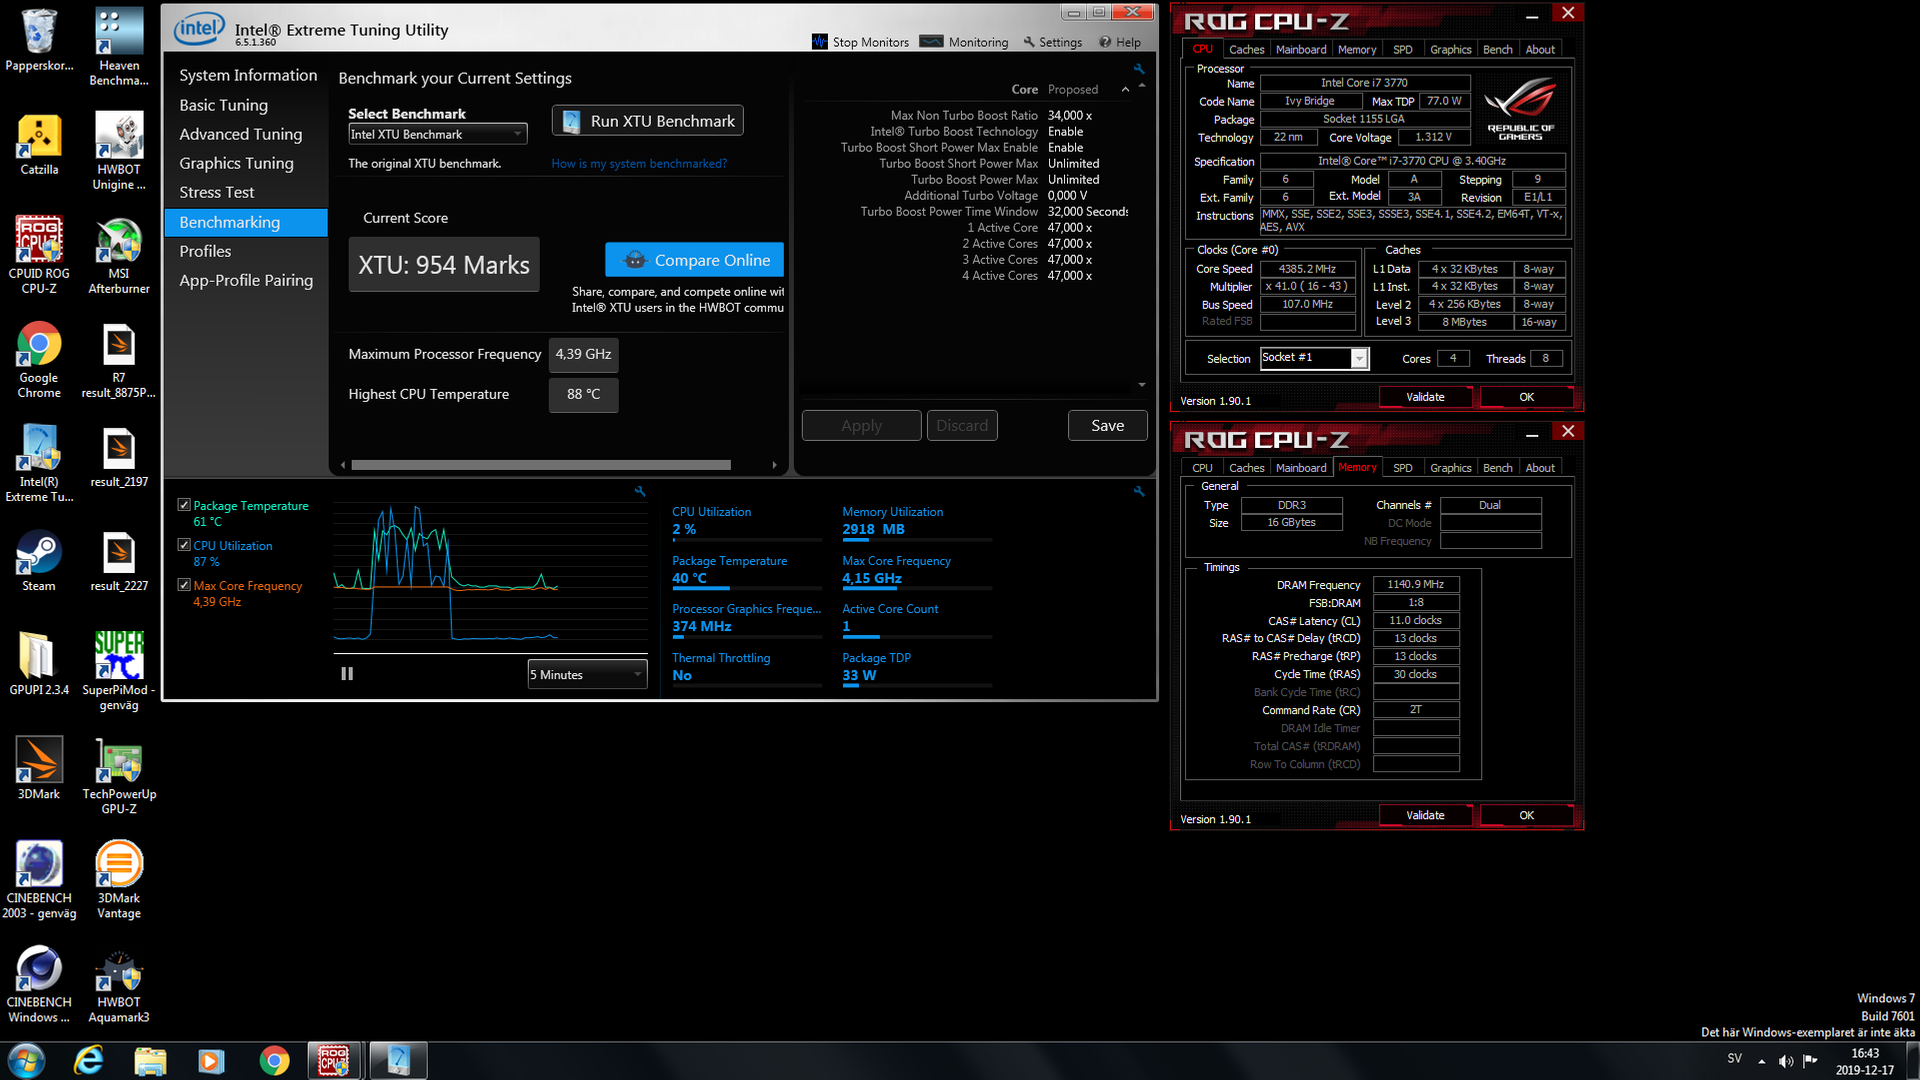The height and width of the screenshot is (1080, 1920).
Task: Open Stress Test section
Action: coord(217,192)
